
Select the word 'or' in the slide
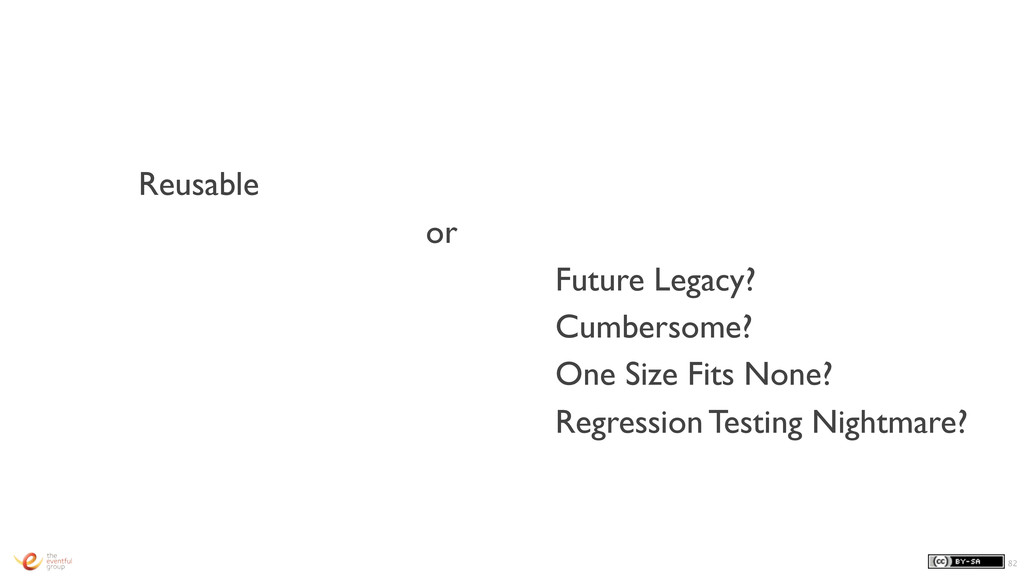pos(441,233)
